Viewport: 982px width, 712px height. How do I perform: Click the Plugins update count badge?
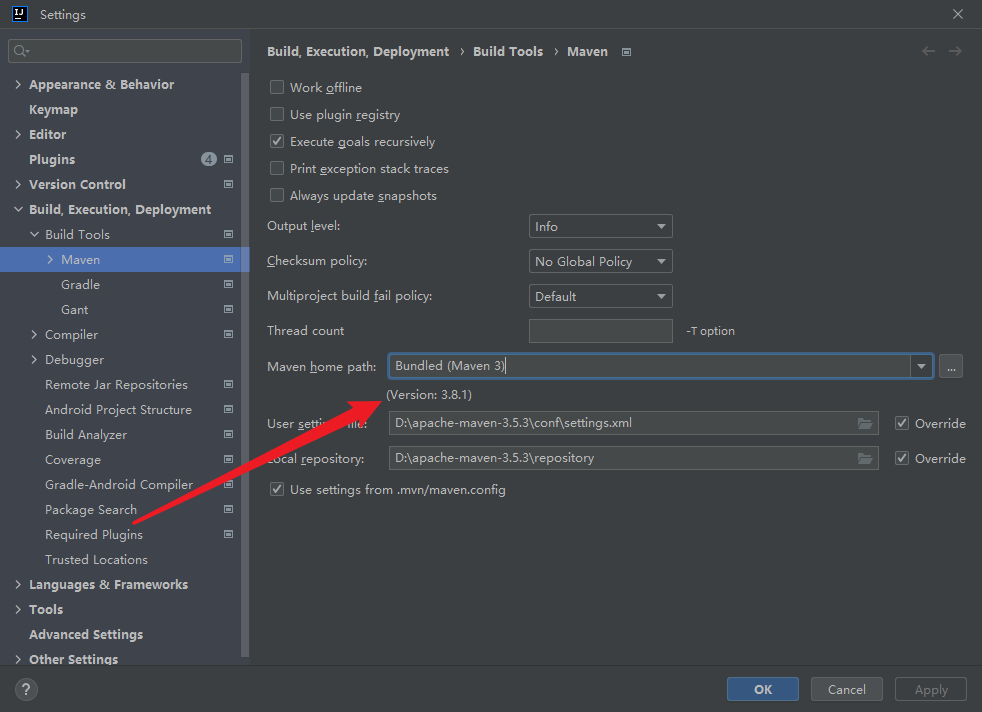click(x=209, y=159)
